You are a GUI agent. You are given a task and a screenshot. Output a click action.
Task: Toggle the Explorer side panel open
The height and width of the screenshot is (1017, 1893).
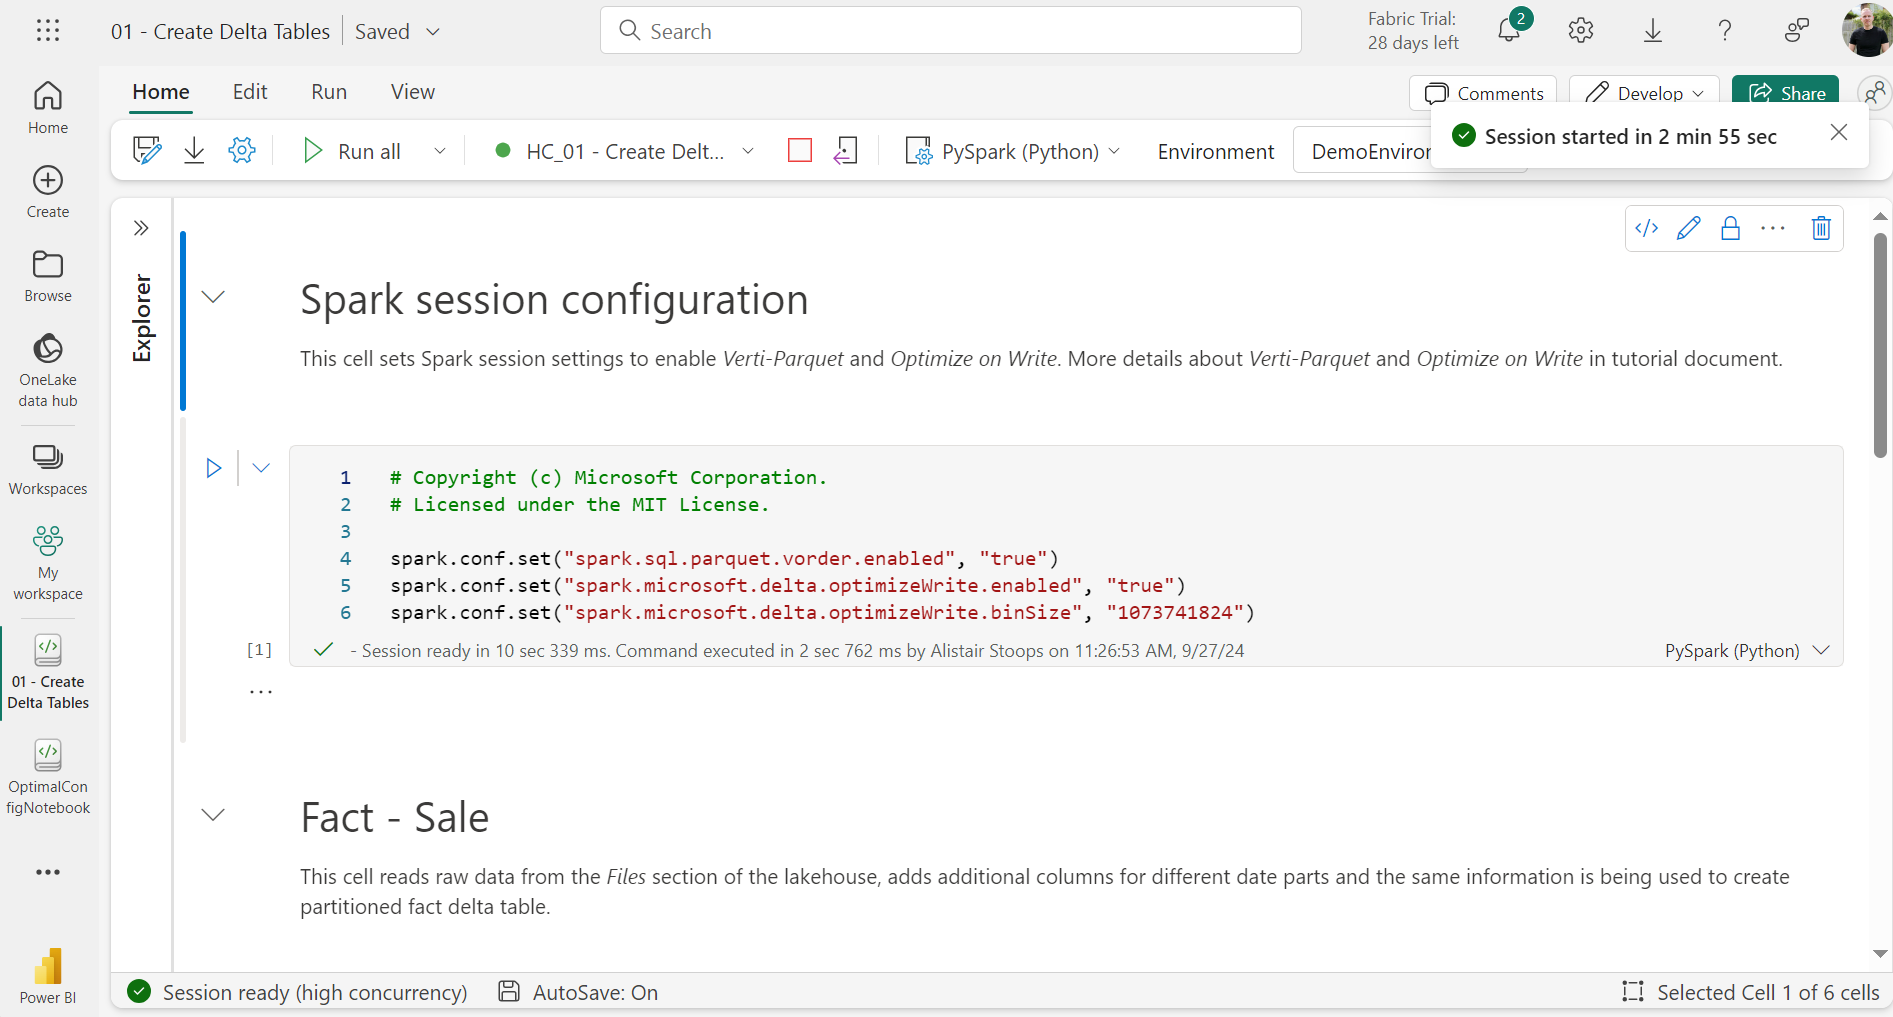tap(141, 227)
